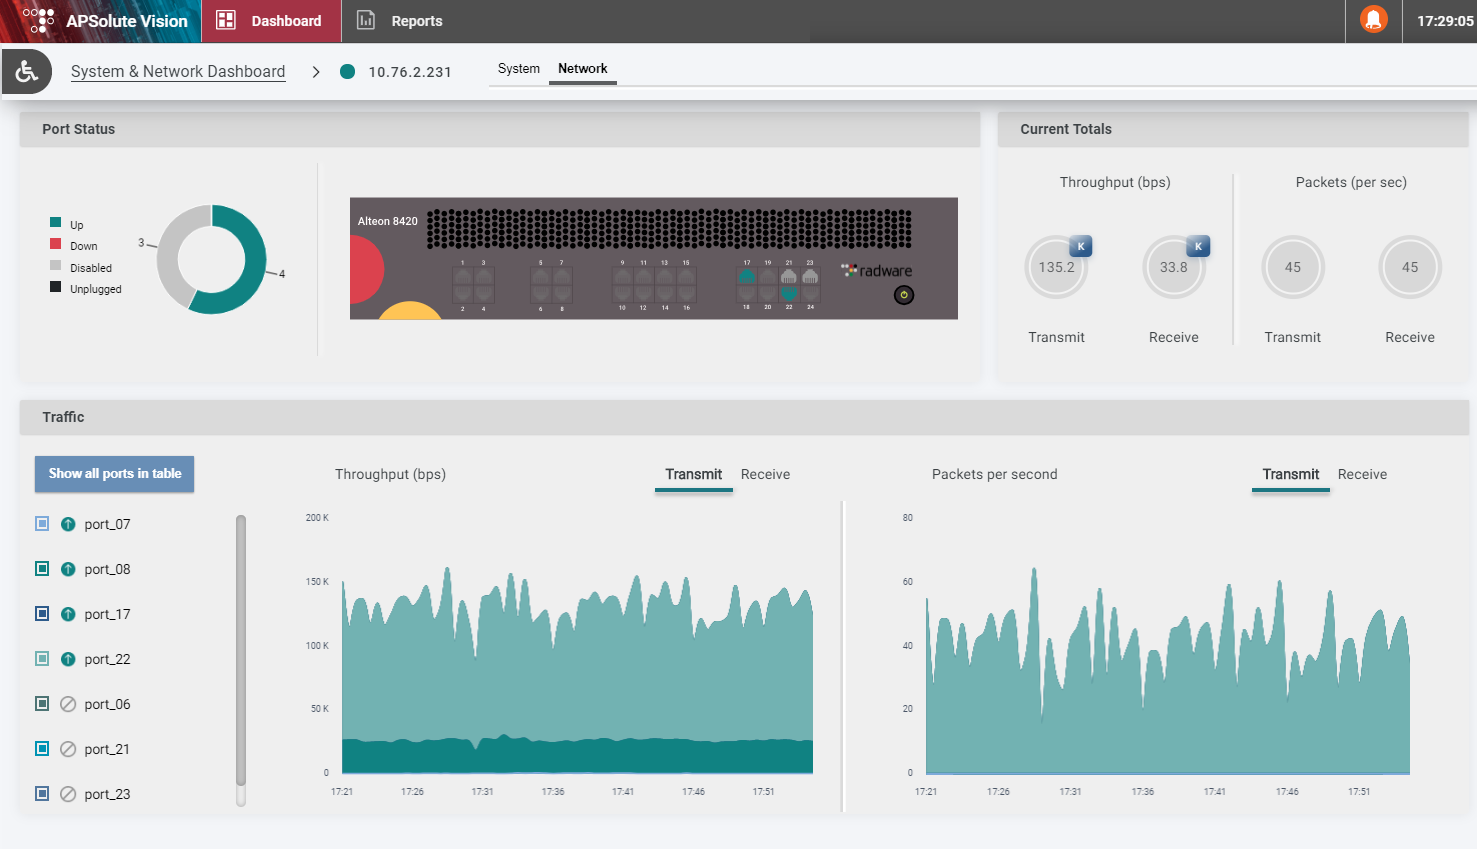Click the port_22 label
The width and height of the screenshot is (1477, 849).
pos(107,659)
